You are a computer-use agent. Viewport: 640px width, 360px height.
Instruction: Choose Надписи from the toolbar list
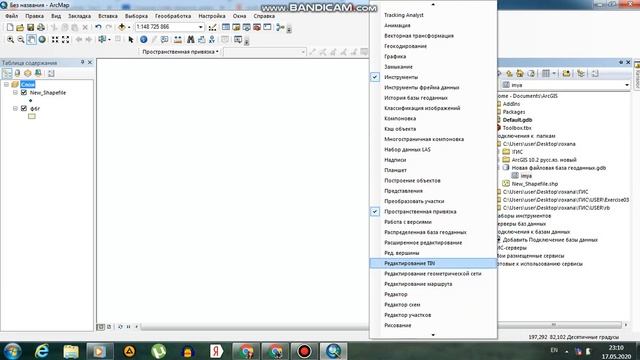(433, 160)
